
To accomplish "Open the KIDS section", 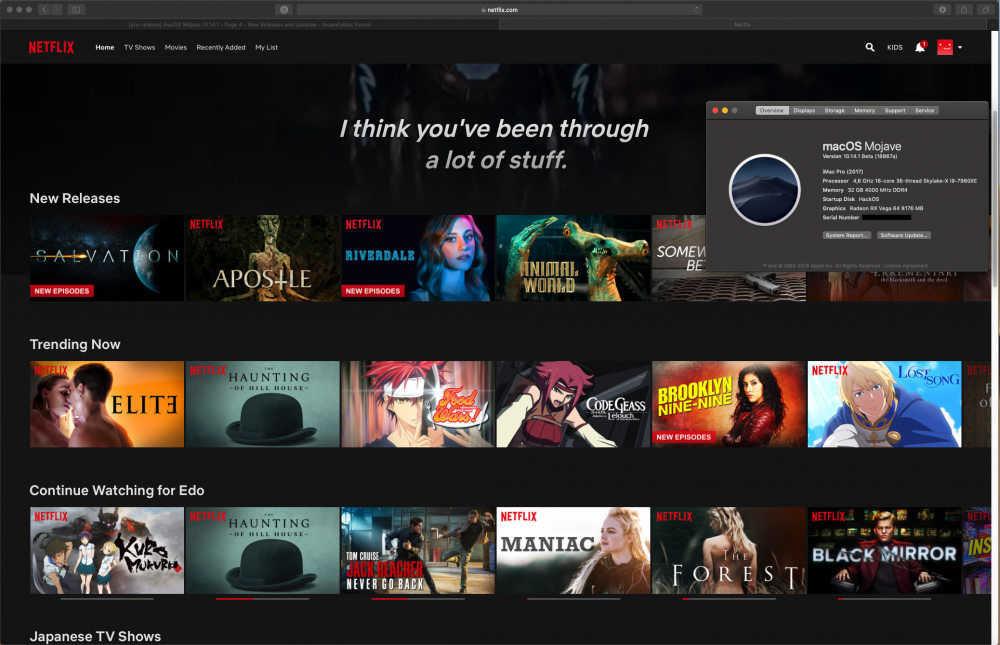I will coord(895,47).
